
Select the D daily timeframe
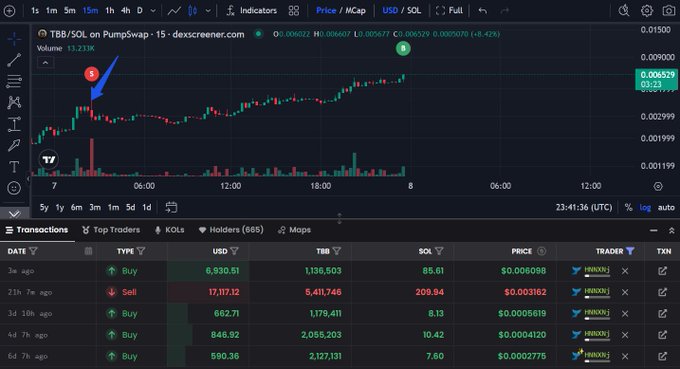(x=140, y=10)
